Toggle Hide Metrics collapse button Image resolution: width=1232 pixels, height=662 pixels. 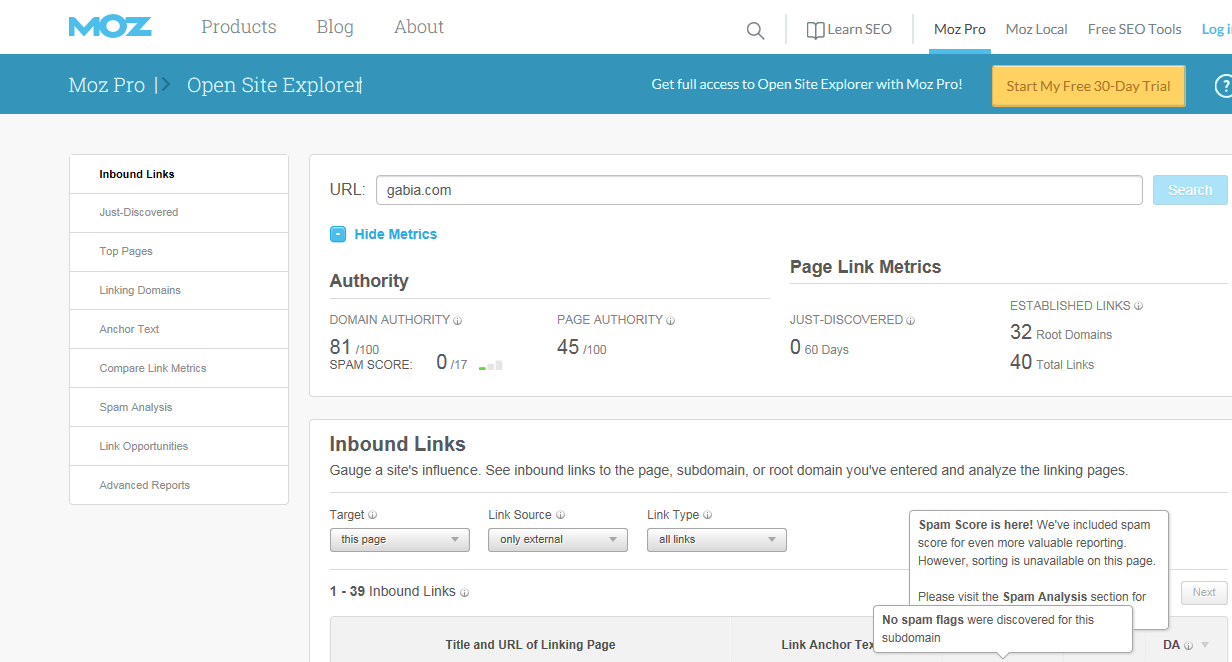pyautogui.click(x=338, y=234)
